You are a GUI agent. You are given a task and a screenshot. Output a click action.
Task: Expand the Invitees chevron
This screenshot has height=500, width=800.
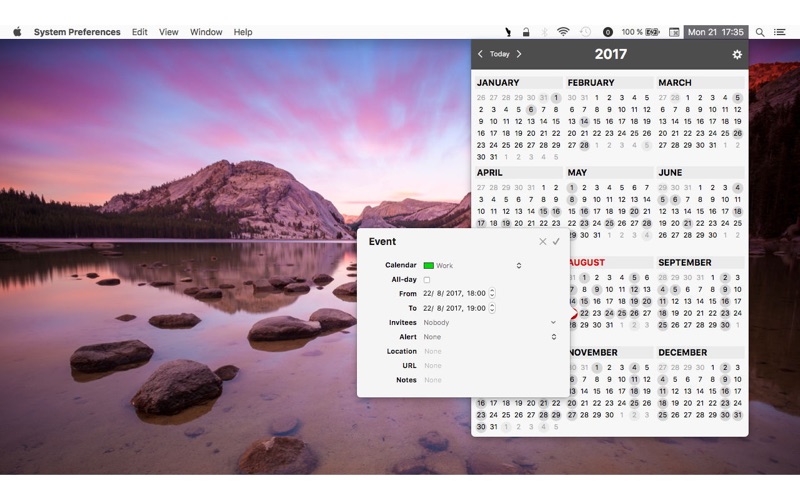(x=553, y=322)
